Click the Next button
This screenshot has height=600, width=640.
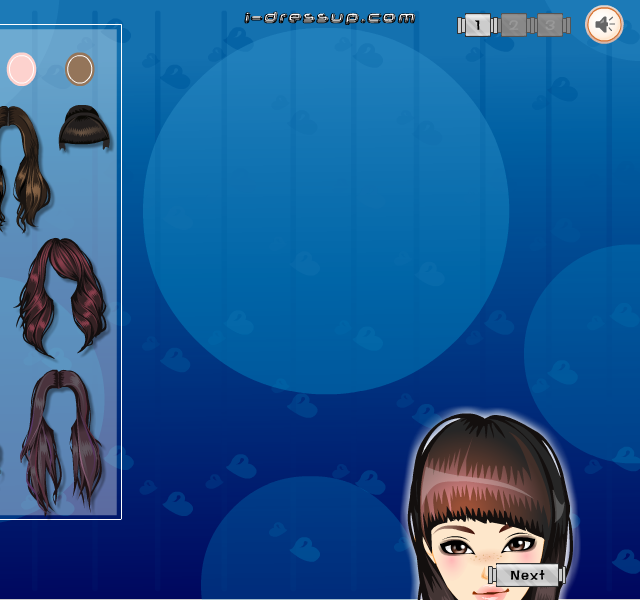527,575
